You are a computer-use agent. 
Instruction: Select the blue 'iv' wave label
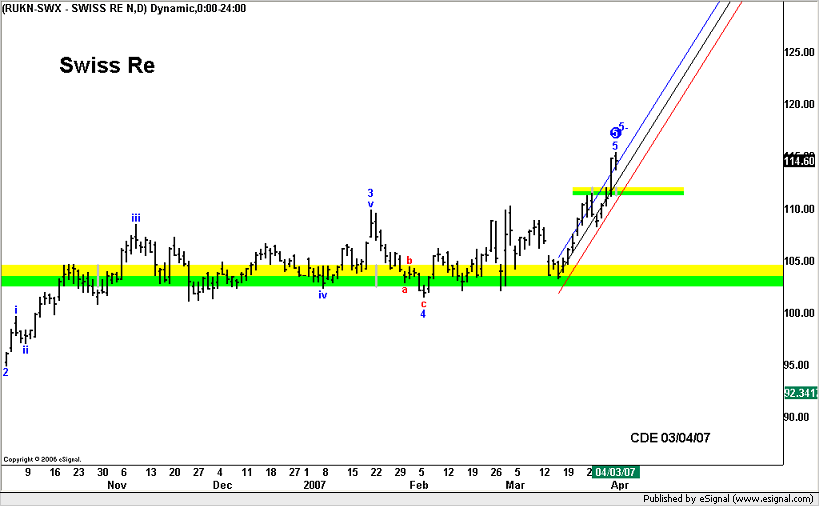(322, 295)
